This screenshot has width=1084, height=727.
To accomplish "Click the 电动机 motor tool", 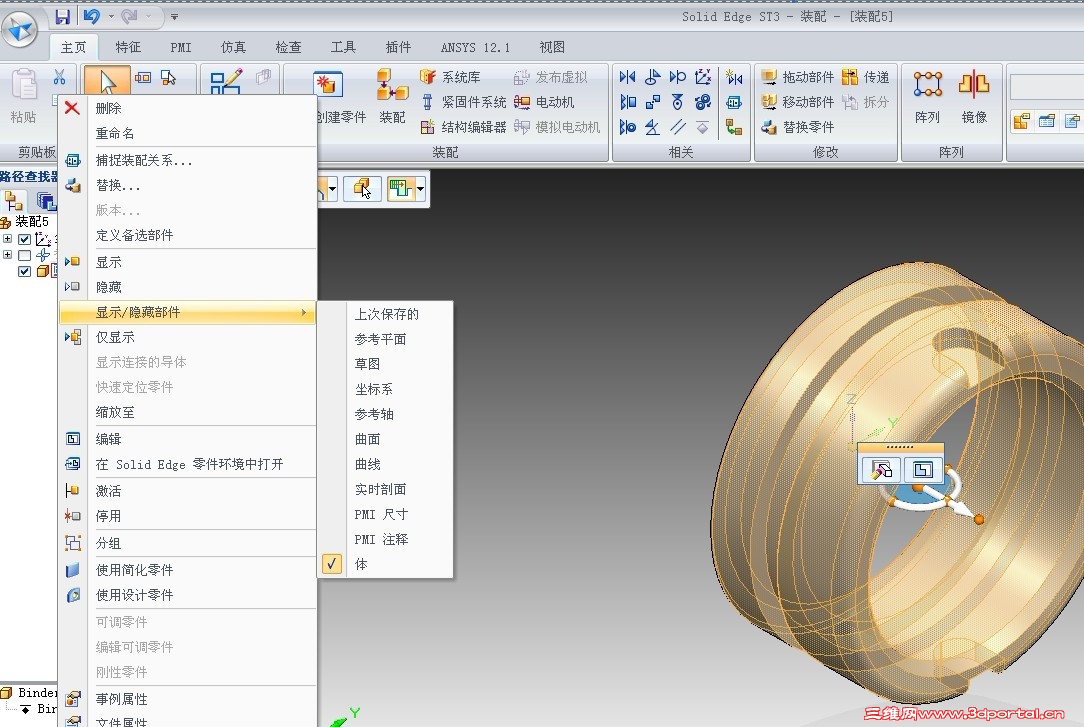I will [544, 102].
